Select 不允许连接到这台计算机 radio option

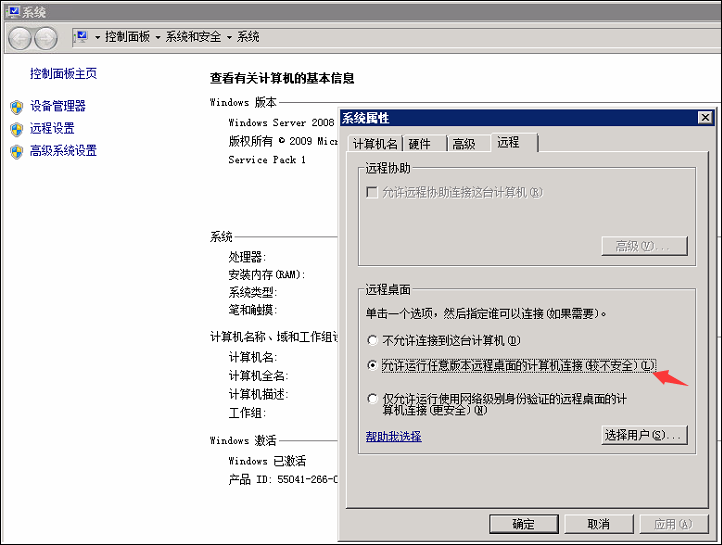pyautogui.click(x=373, y=340)
